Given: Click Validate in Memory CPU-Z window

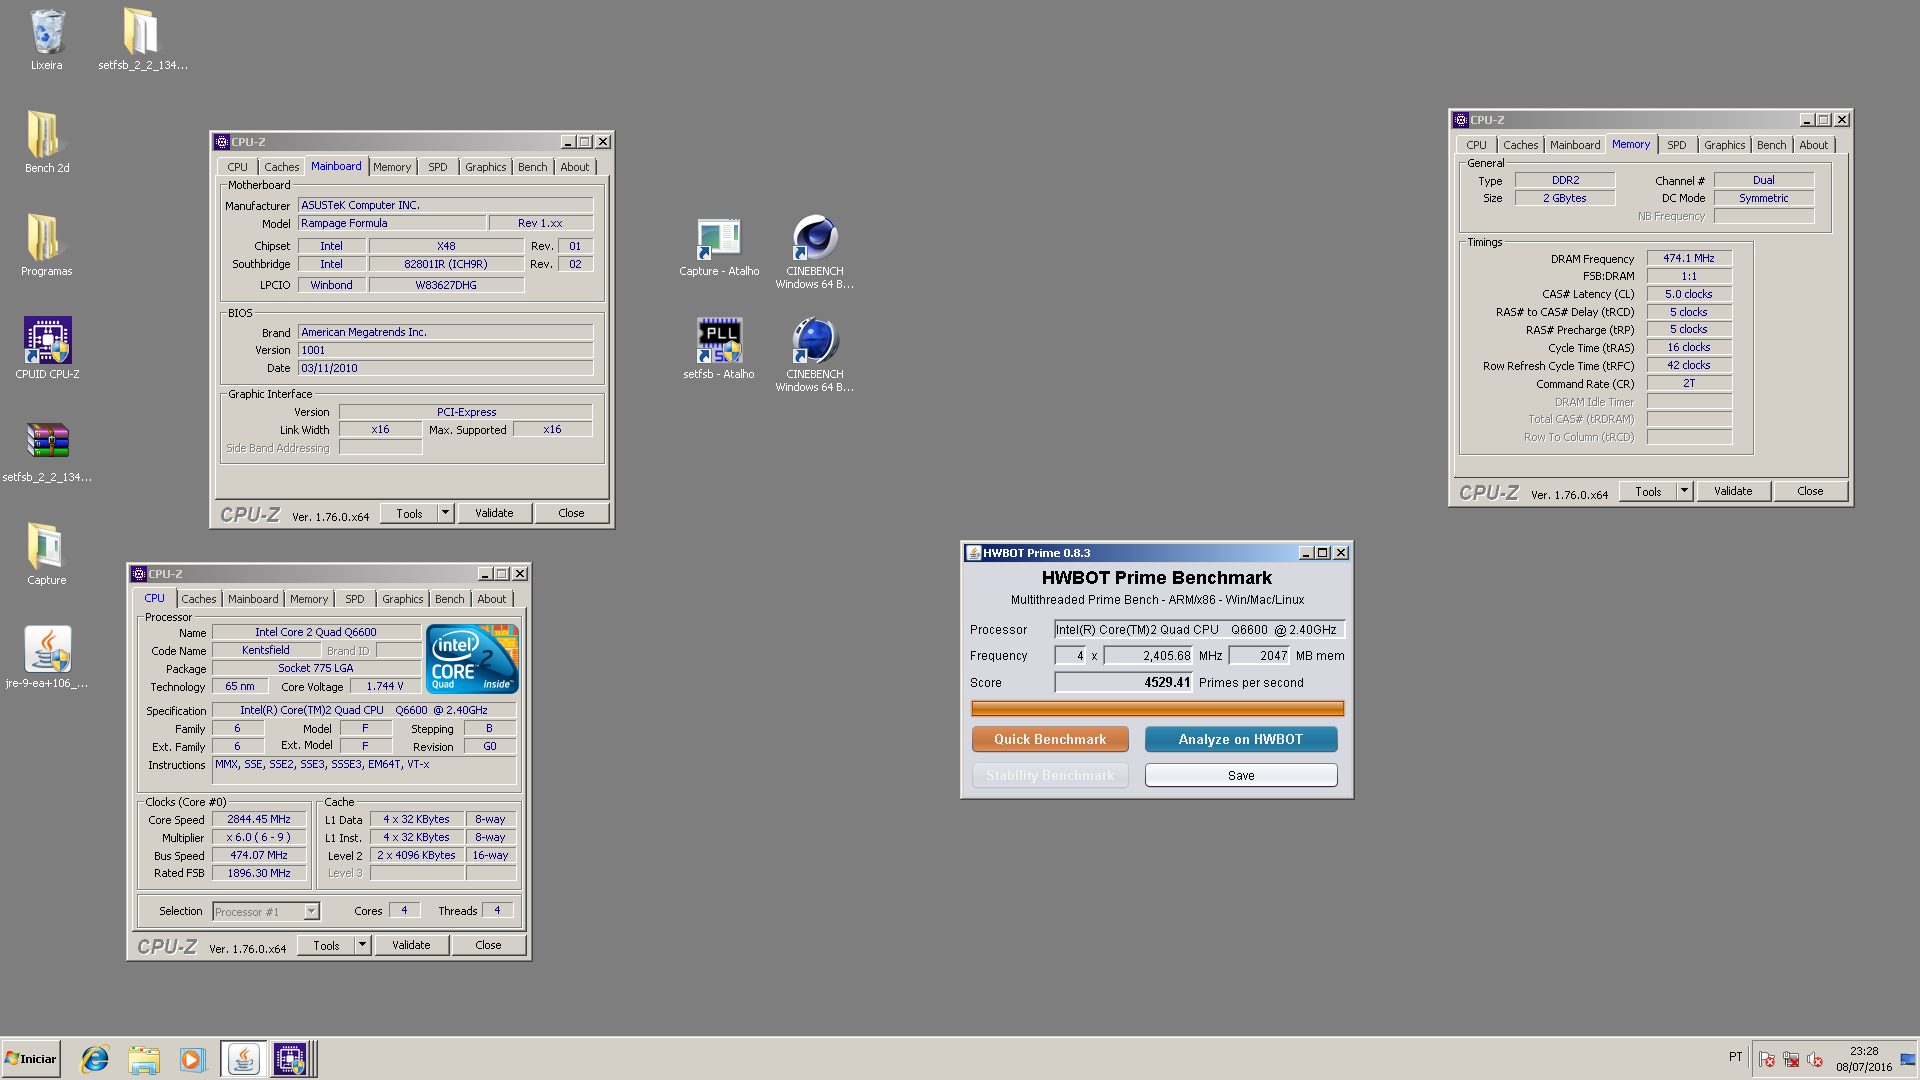Looking at the screenshot, I should [x=1733, y=491].
